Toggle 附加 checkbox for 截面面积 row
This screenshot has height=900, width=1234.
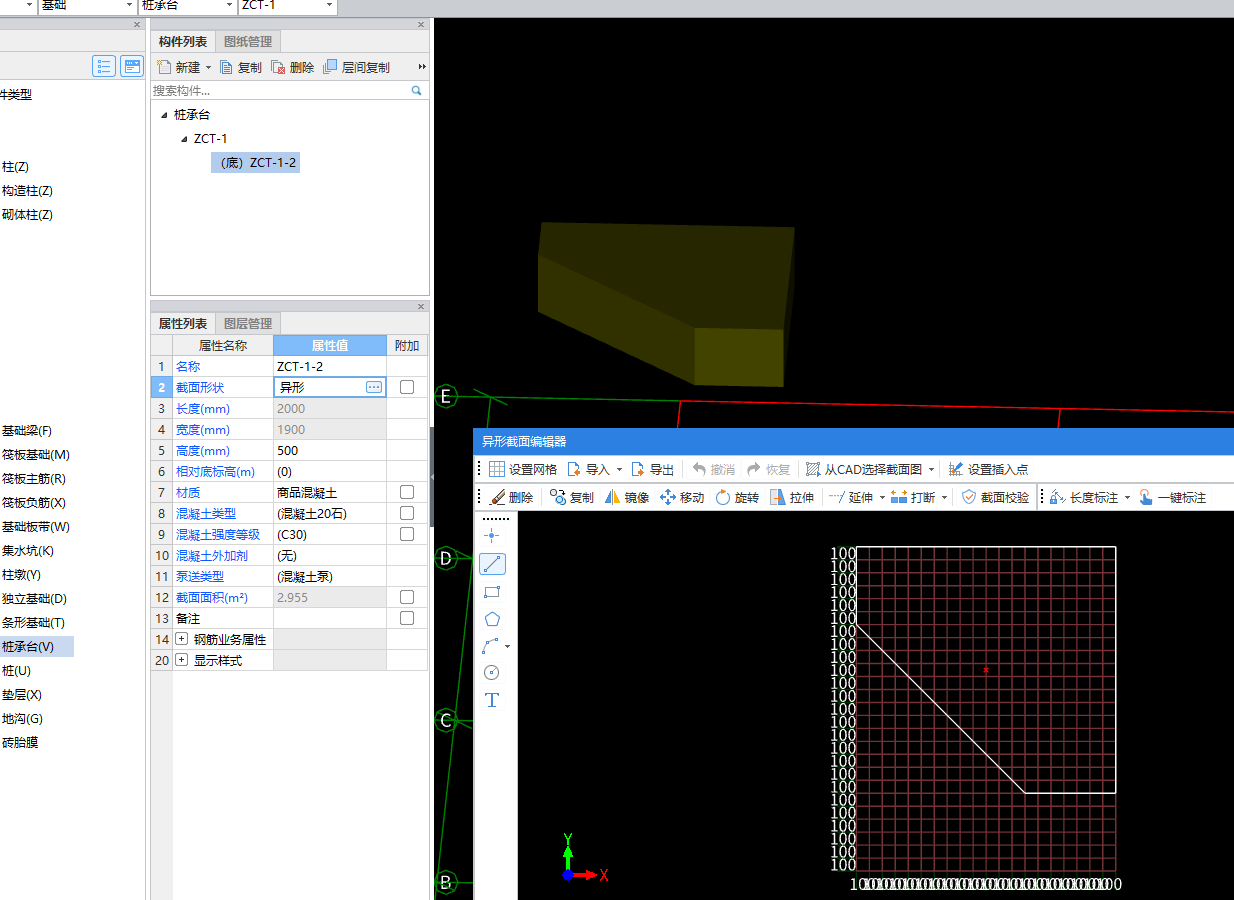(407, 597)
